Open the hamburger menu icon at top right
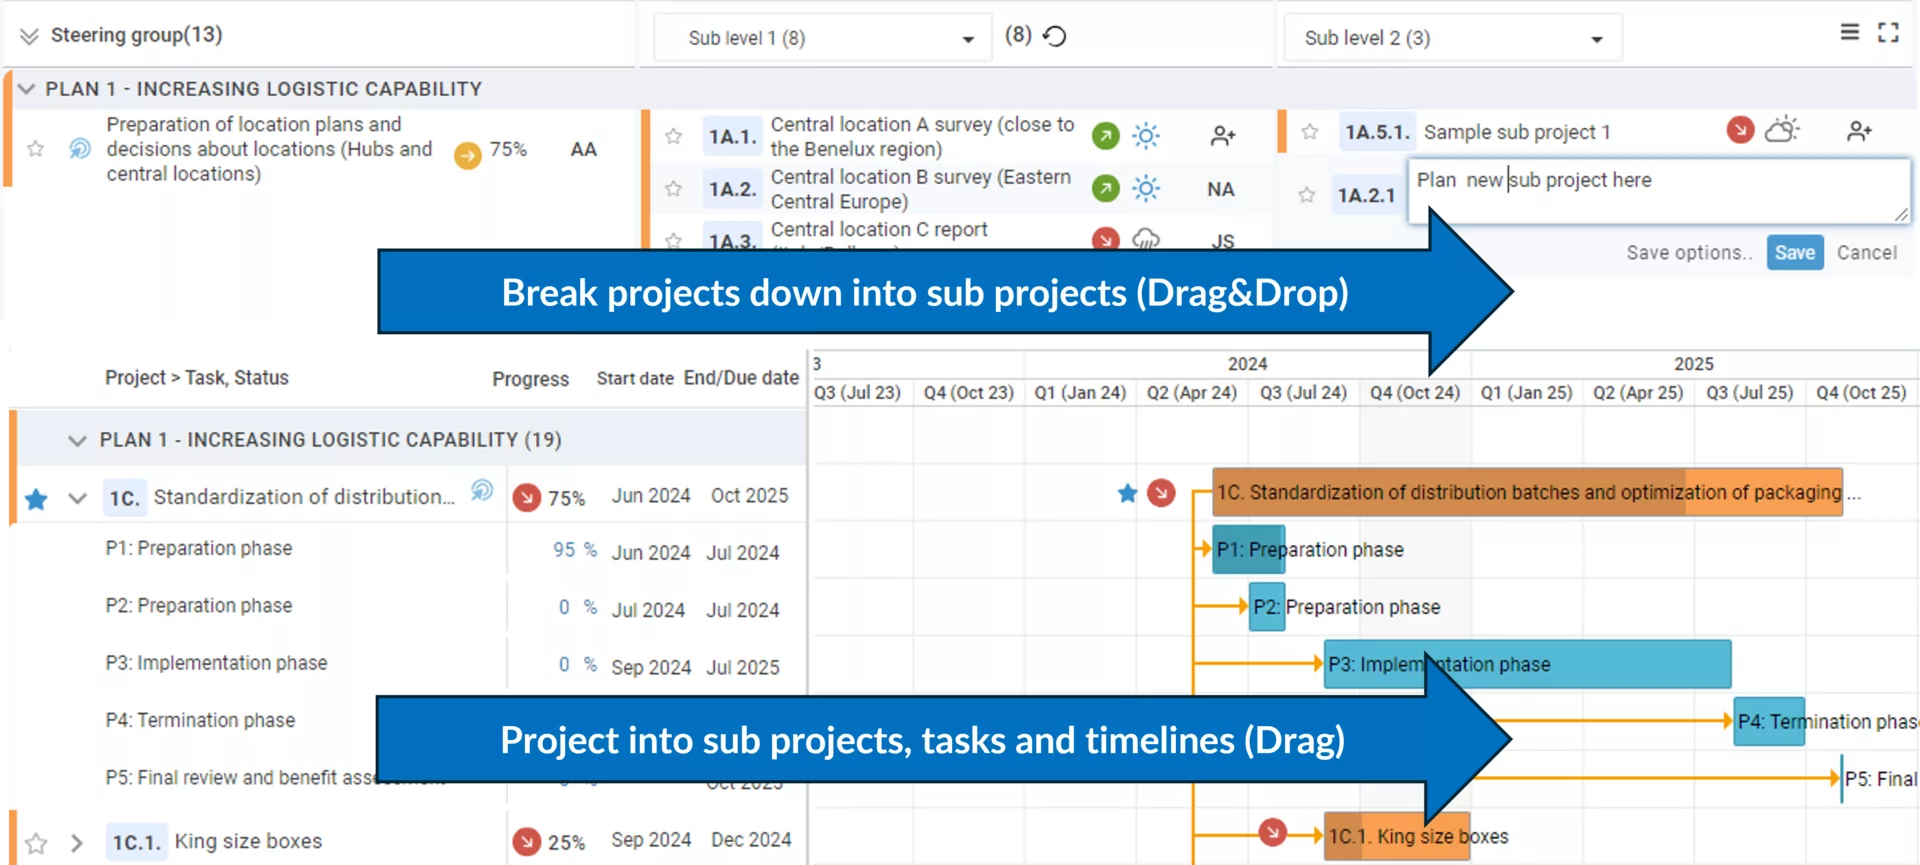 pyautogui.click(x=1850, y=33)
